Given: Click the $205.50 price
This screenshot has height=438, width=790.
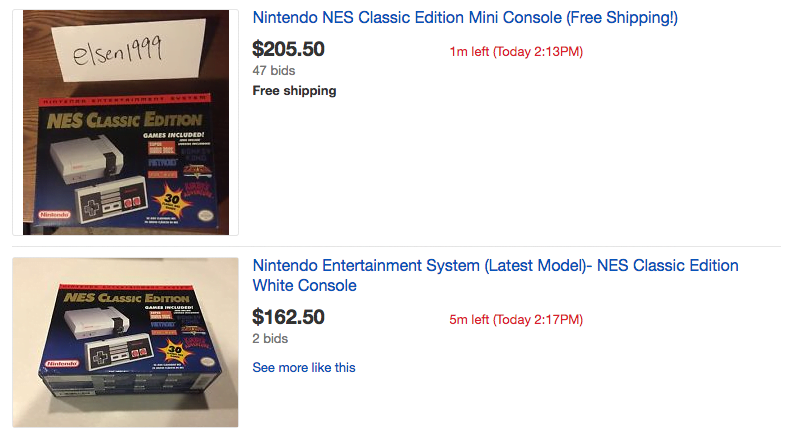Looking at the screenshot, I should [288, 49].
